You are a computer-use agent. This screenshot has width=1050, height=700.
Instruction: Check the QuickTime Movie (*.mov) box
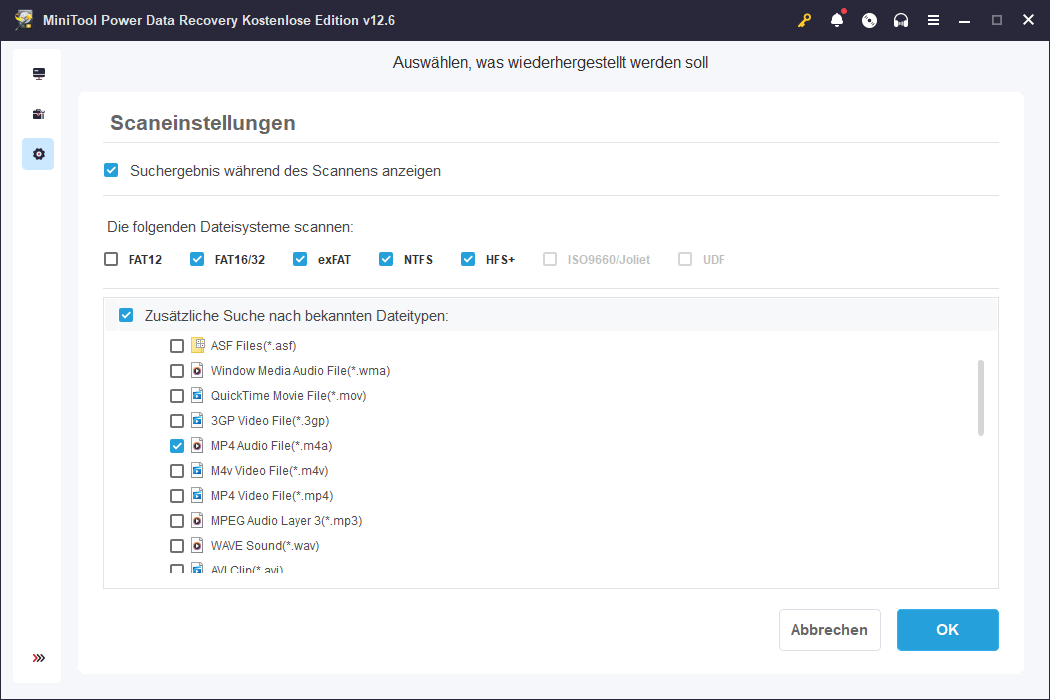click(177, 396)
